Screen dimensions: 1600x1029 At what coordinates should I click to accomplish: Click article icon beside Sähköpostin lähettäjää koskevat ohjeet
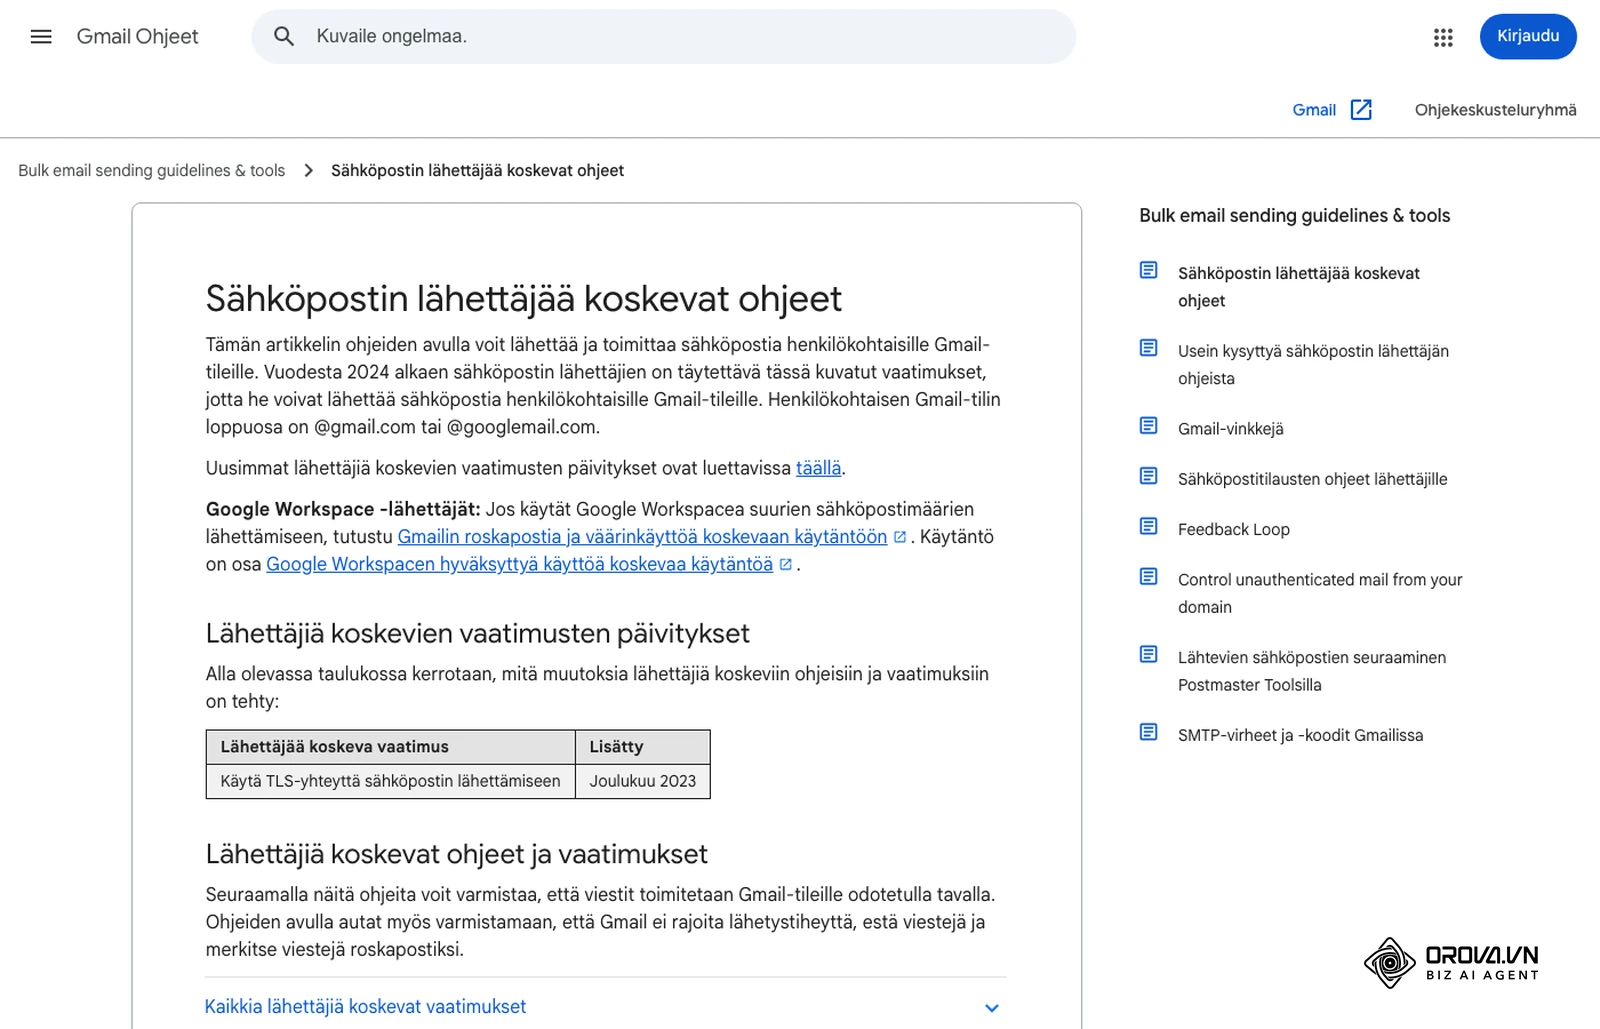point(1149,270)
